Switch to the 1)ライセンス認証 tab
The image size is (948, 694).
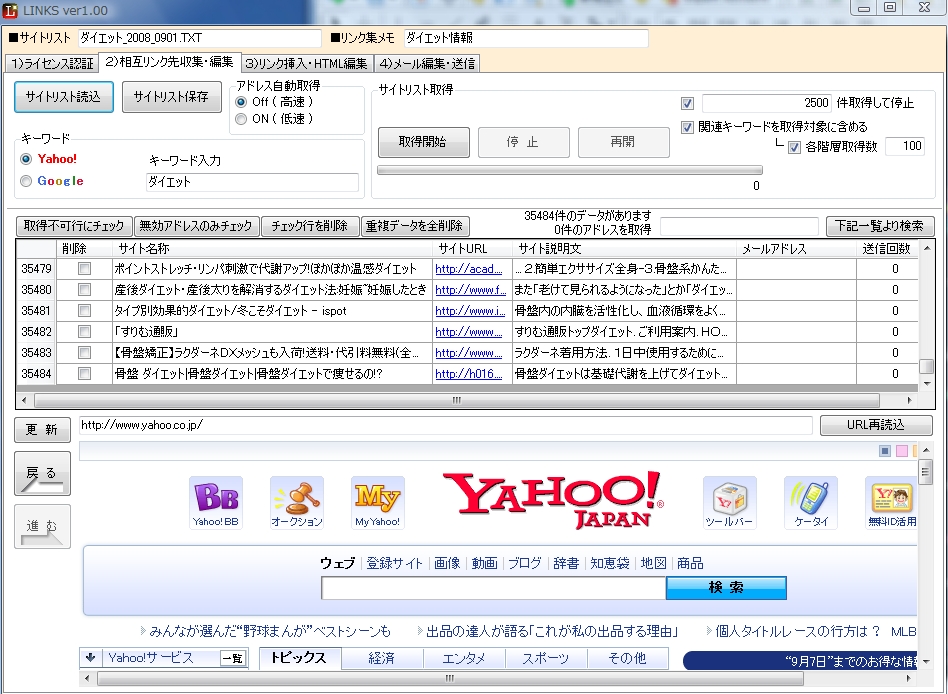click(x=53, y=63)
